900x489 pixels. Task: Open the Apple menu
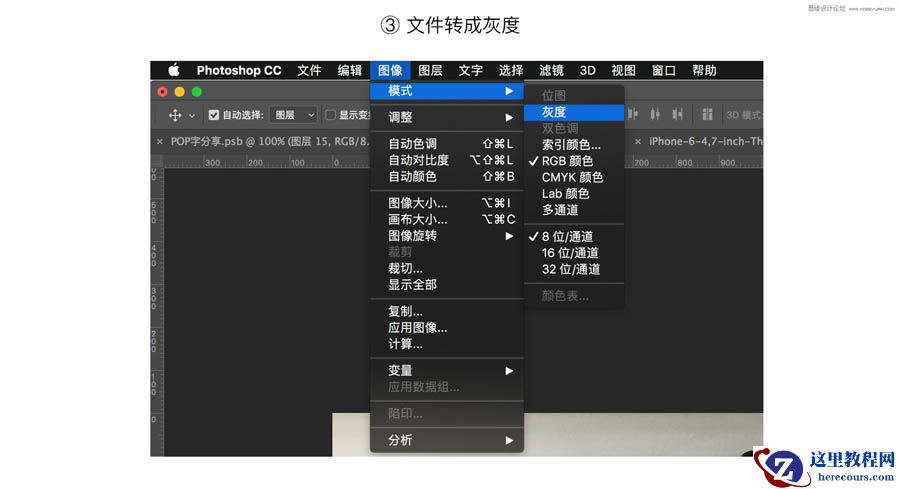pyautogui.click(x=174, y=70)
